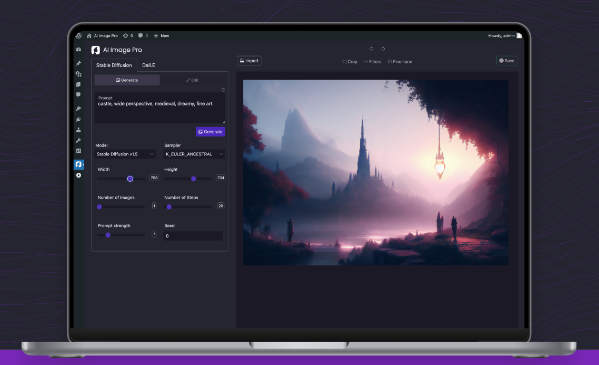Image resolution: width=599 pixels, height=365 pixels.
Task: Click the Height value box
Action: [x=220, y=178]
